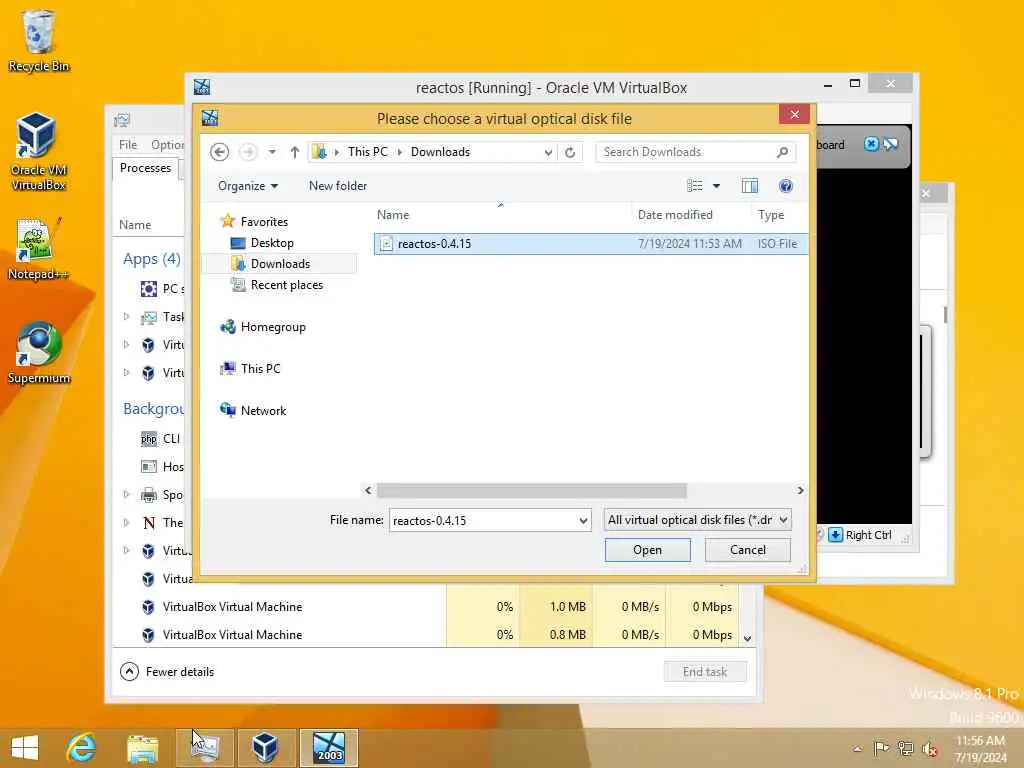The height and width of the screenshot is (768, 1024).
Task: Click the Windows Start button
Action: tap(25, 748)
